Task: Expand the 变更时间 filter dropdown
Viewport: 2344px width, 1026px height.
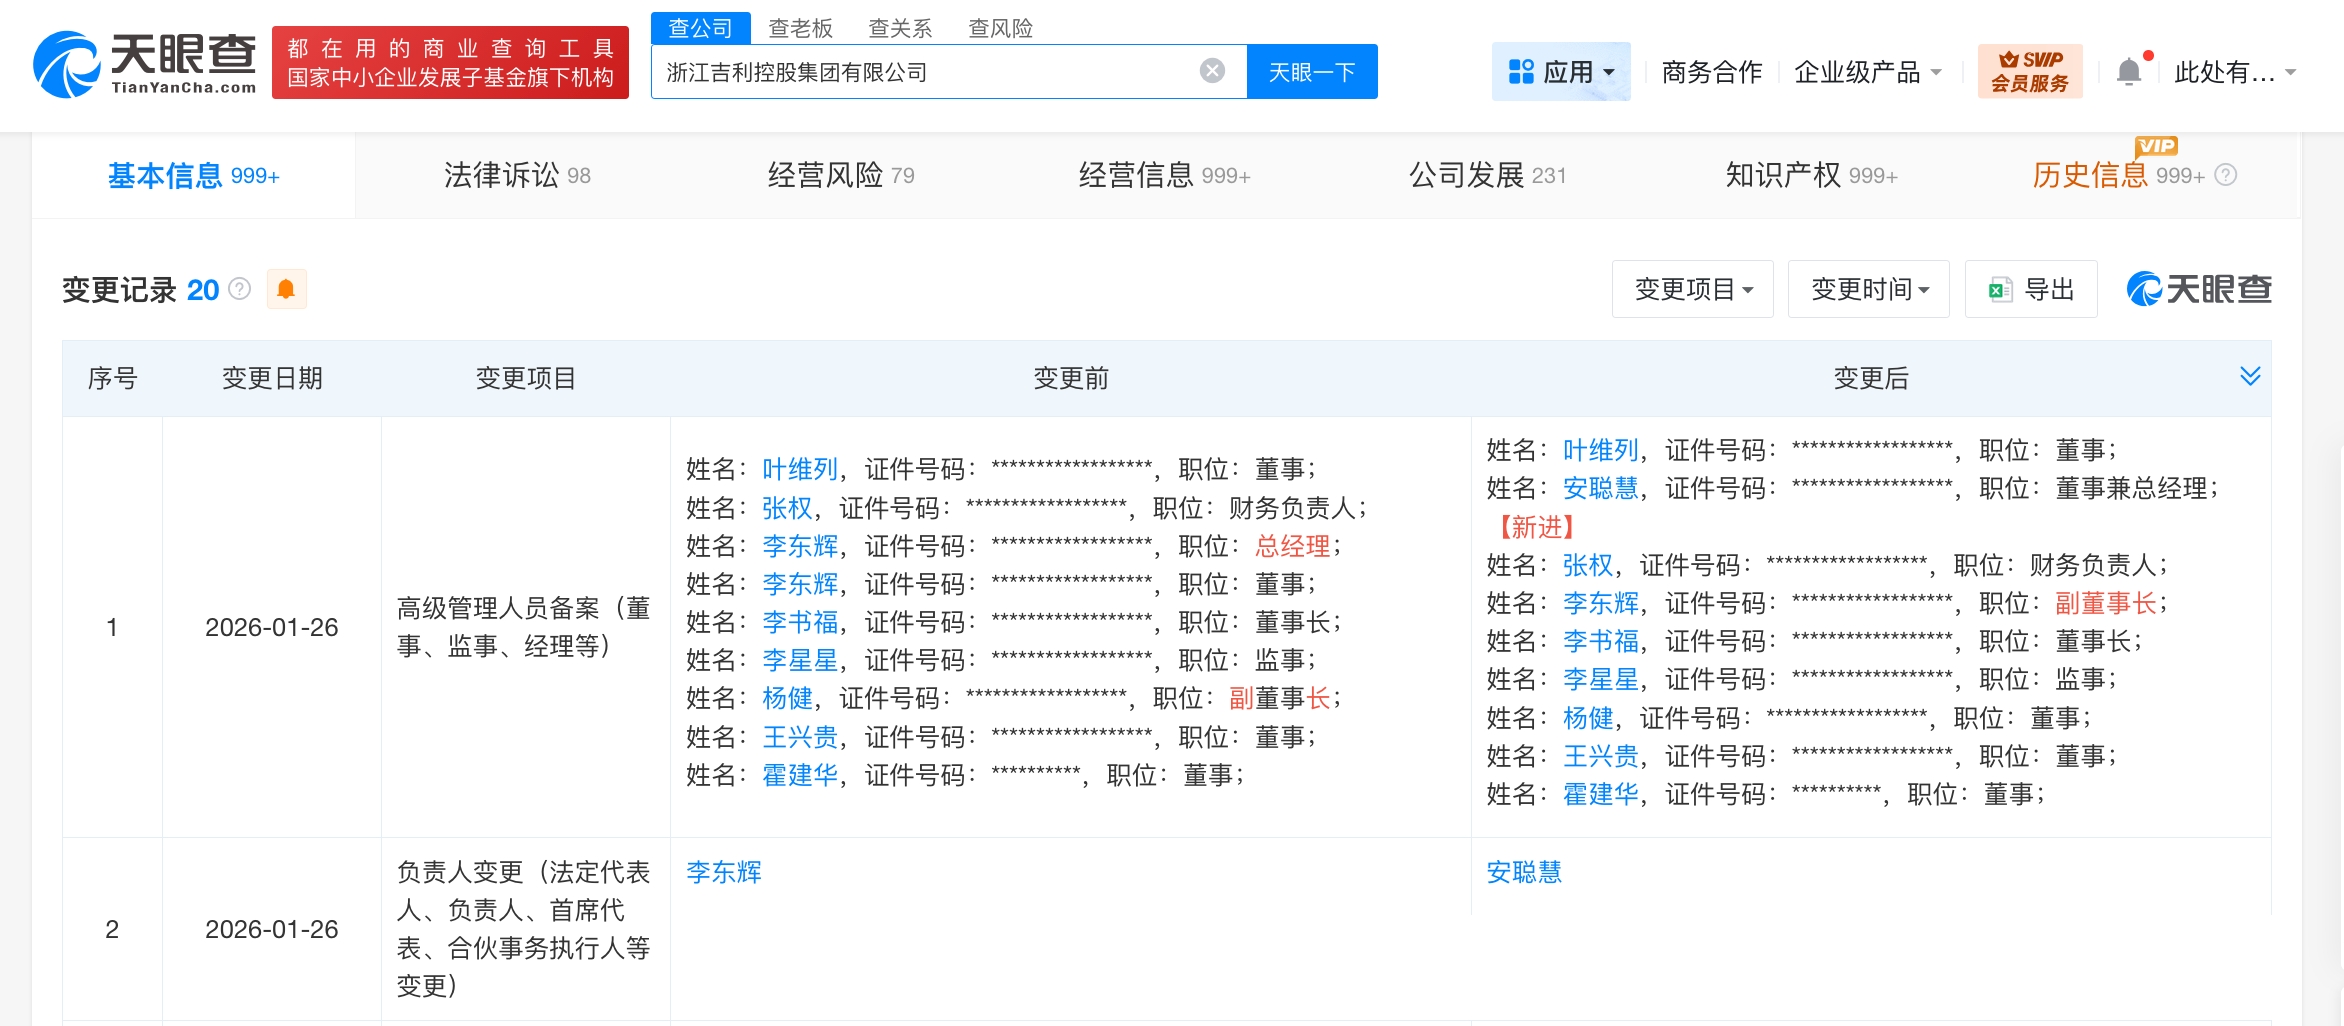Action: pos(1868,290)
